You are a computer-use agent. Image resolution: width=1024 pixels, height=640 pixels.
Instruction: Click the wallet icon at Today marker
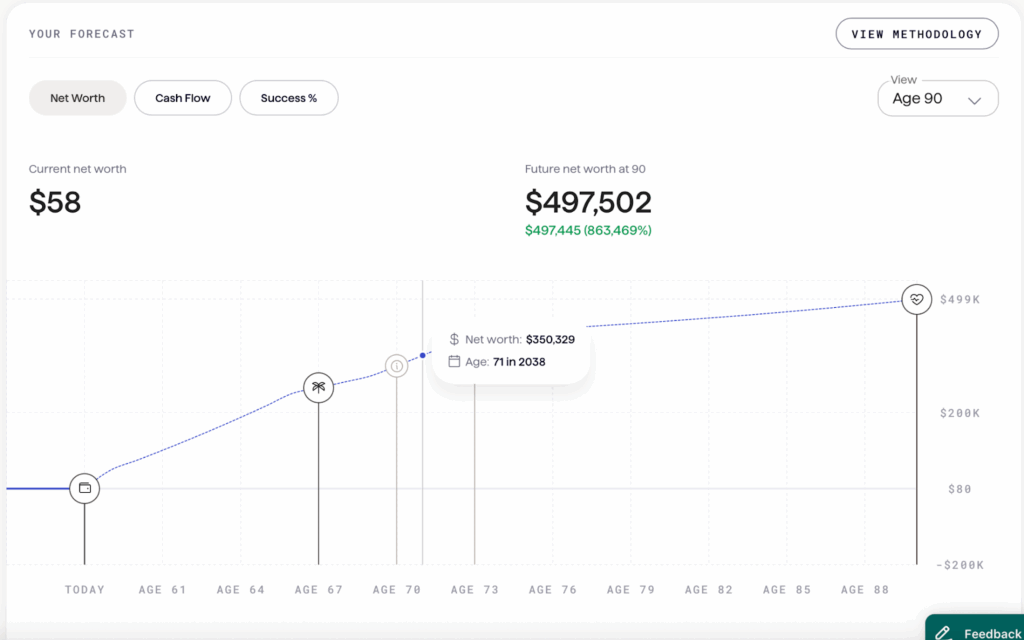coord(85,489)
